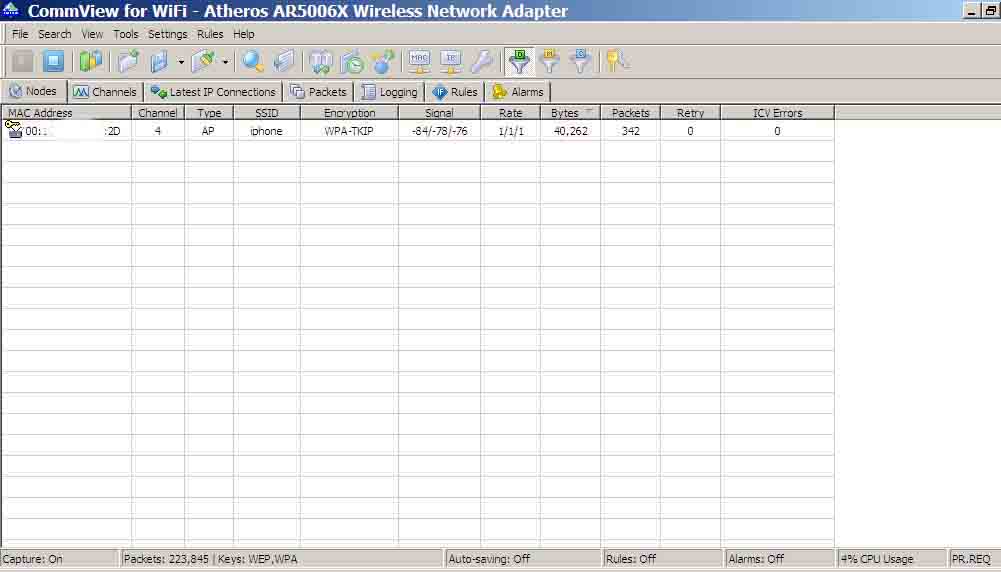
Task: Click the CommView title bar app icon
Action: [11, 10]
